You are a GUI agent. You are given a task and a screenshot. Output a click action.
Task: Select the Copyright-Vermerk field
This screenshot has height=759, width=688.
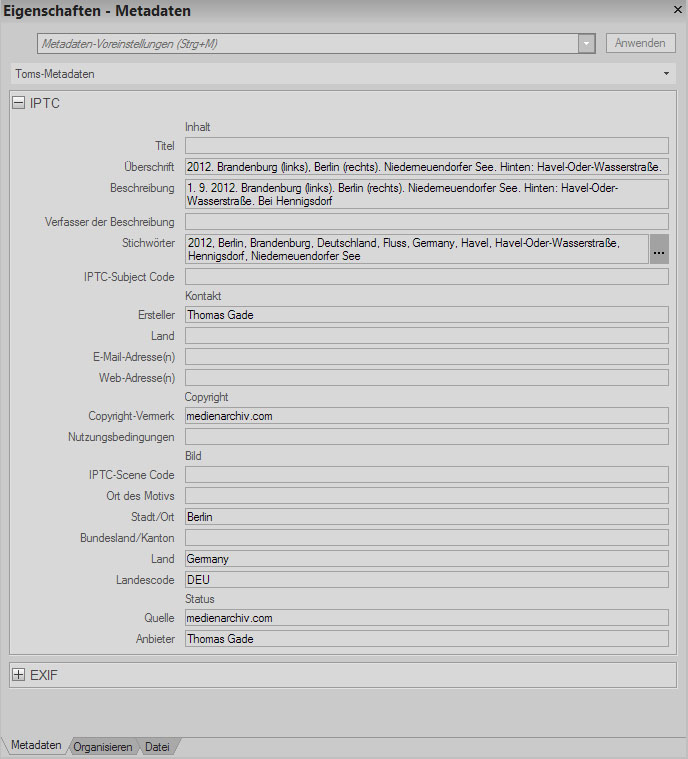pos(426,416)
